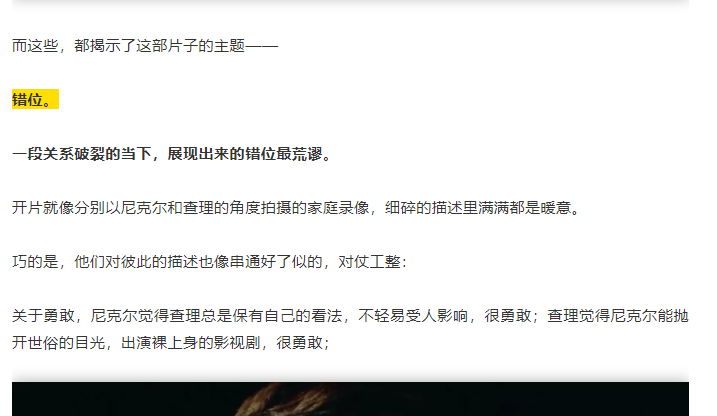Click "关于勇敢" at the paragraph start
Image resolution: width=717 pixels, height=416 pixels.
[x=43, y=315]
